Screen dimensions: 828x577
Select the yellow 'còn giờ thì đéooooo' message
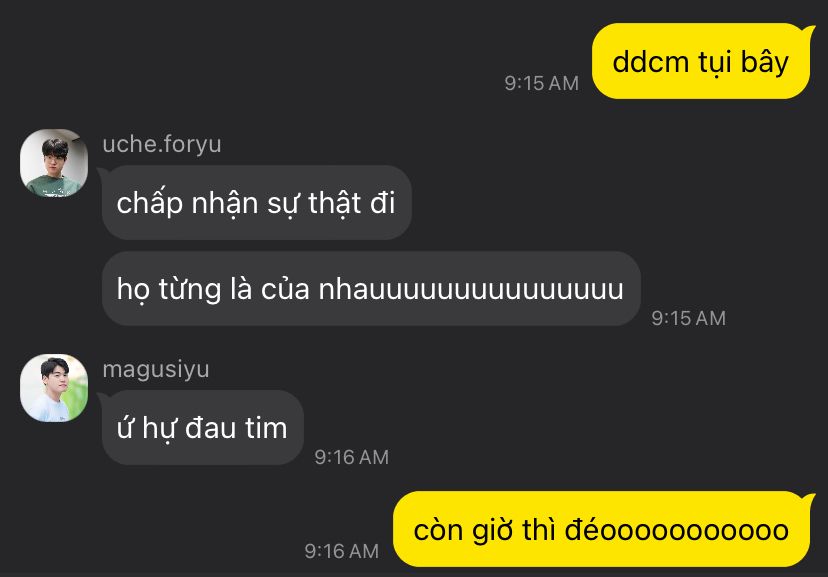point(601,529)
